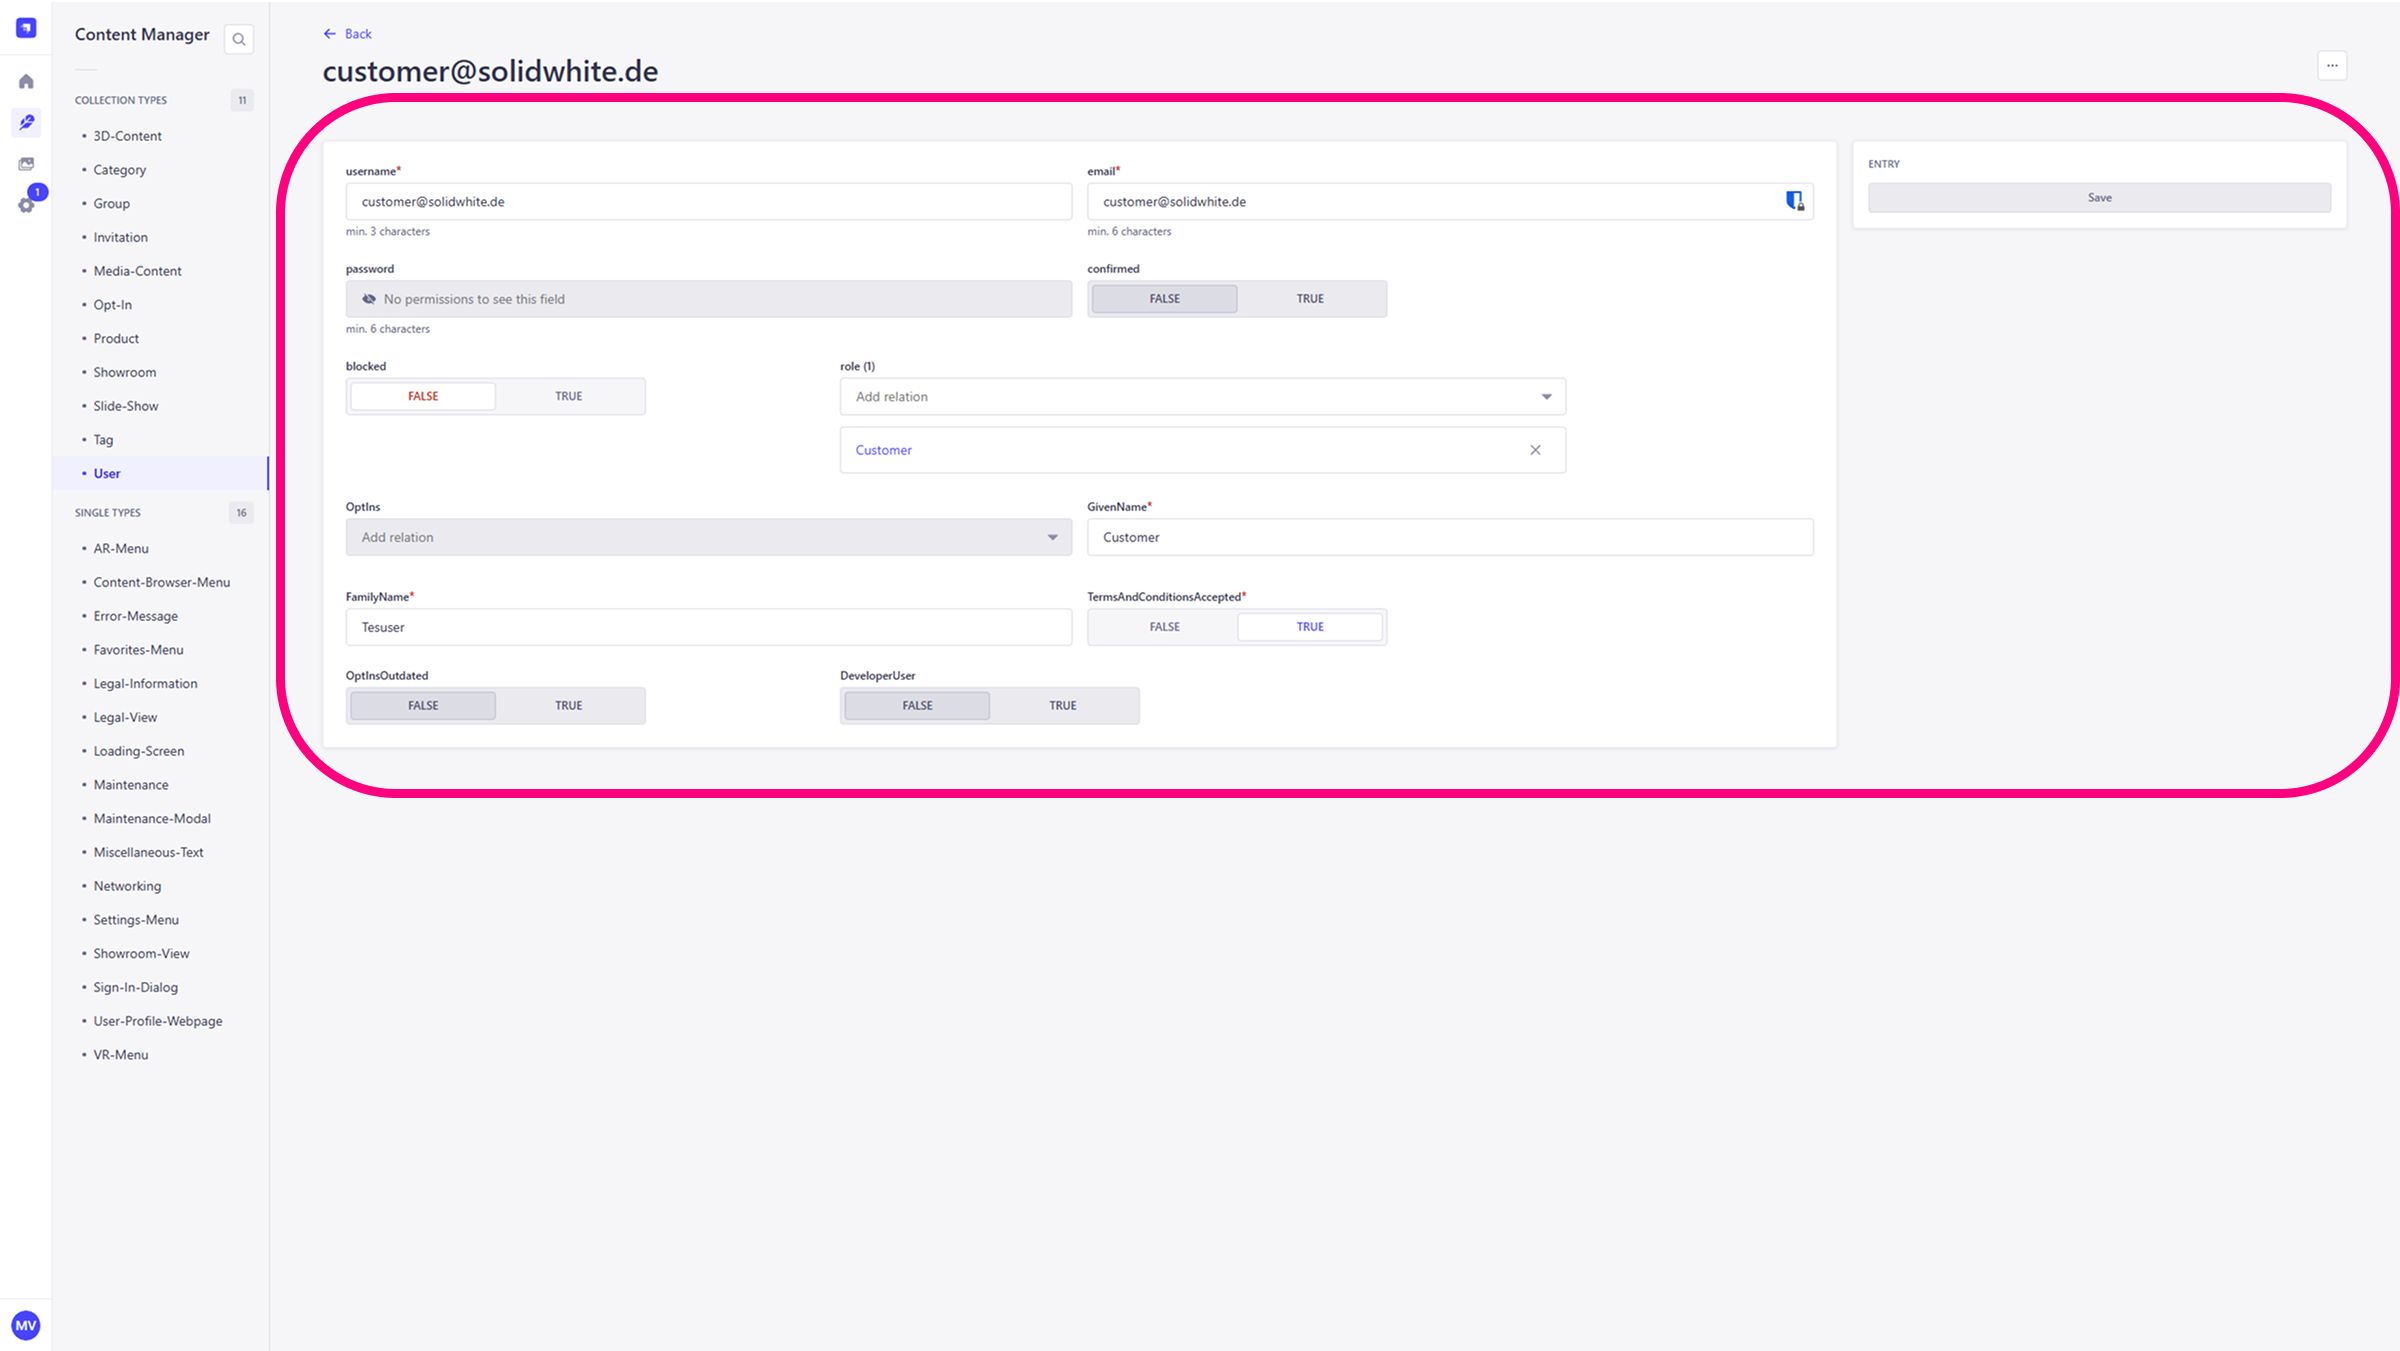
Task: Remove the Customer role with X
Action: pos(1535,450)
